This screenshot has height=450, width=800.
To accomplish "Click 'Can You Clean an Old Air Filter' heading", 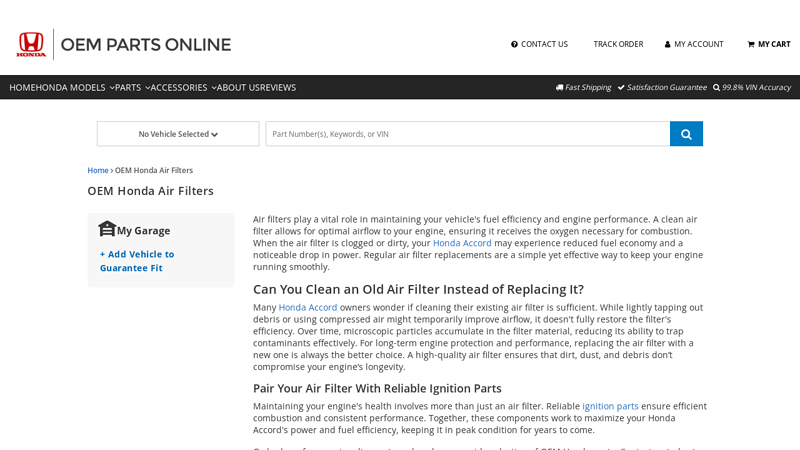I will point(418,289).
